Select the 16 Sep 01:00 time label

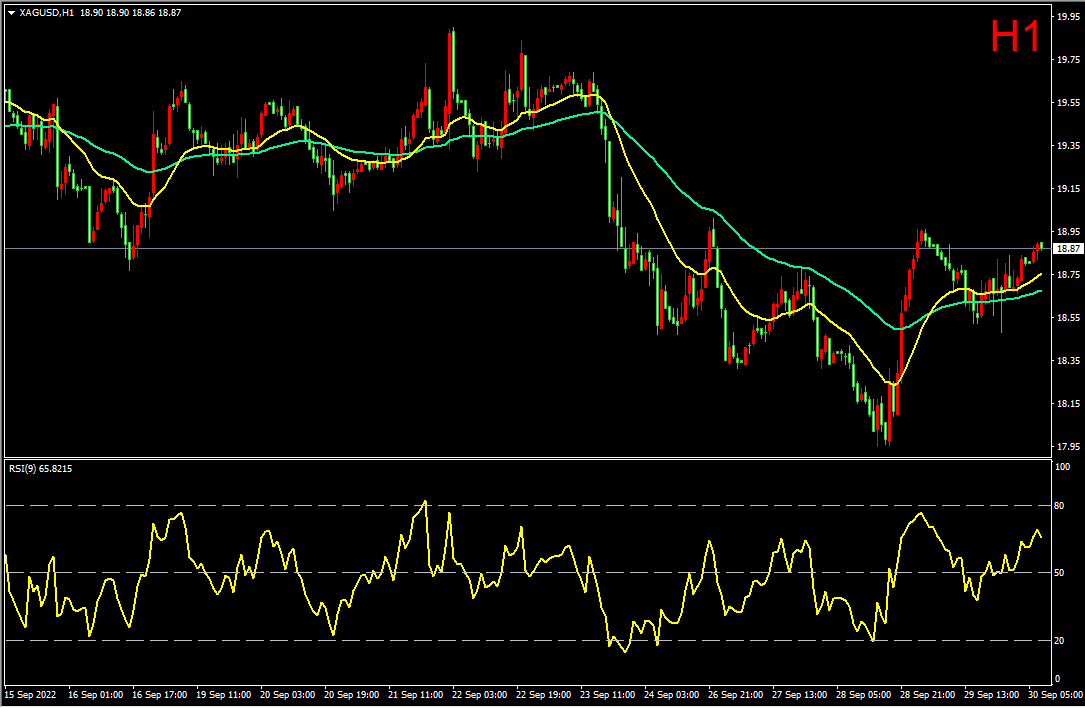pos(95,694)
